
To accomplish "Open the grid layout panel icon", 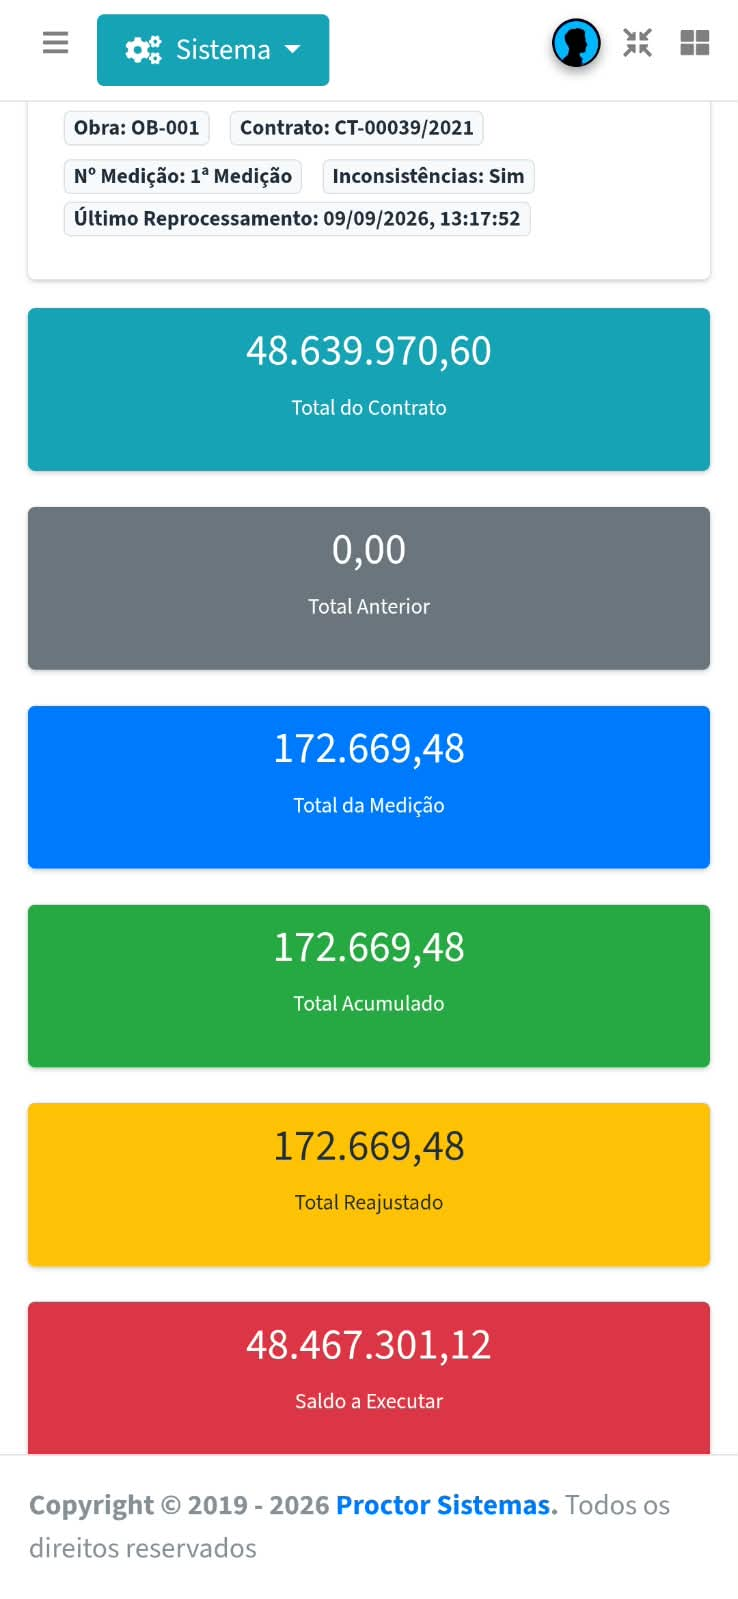I will click(694, 43).
